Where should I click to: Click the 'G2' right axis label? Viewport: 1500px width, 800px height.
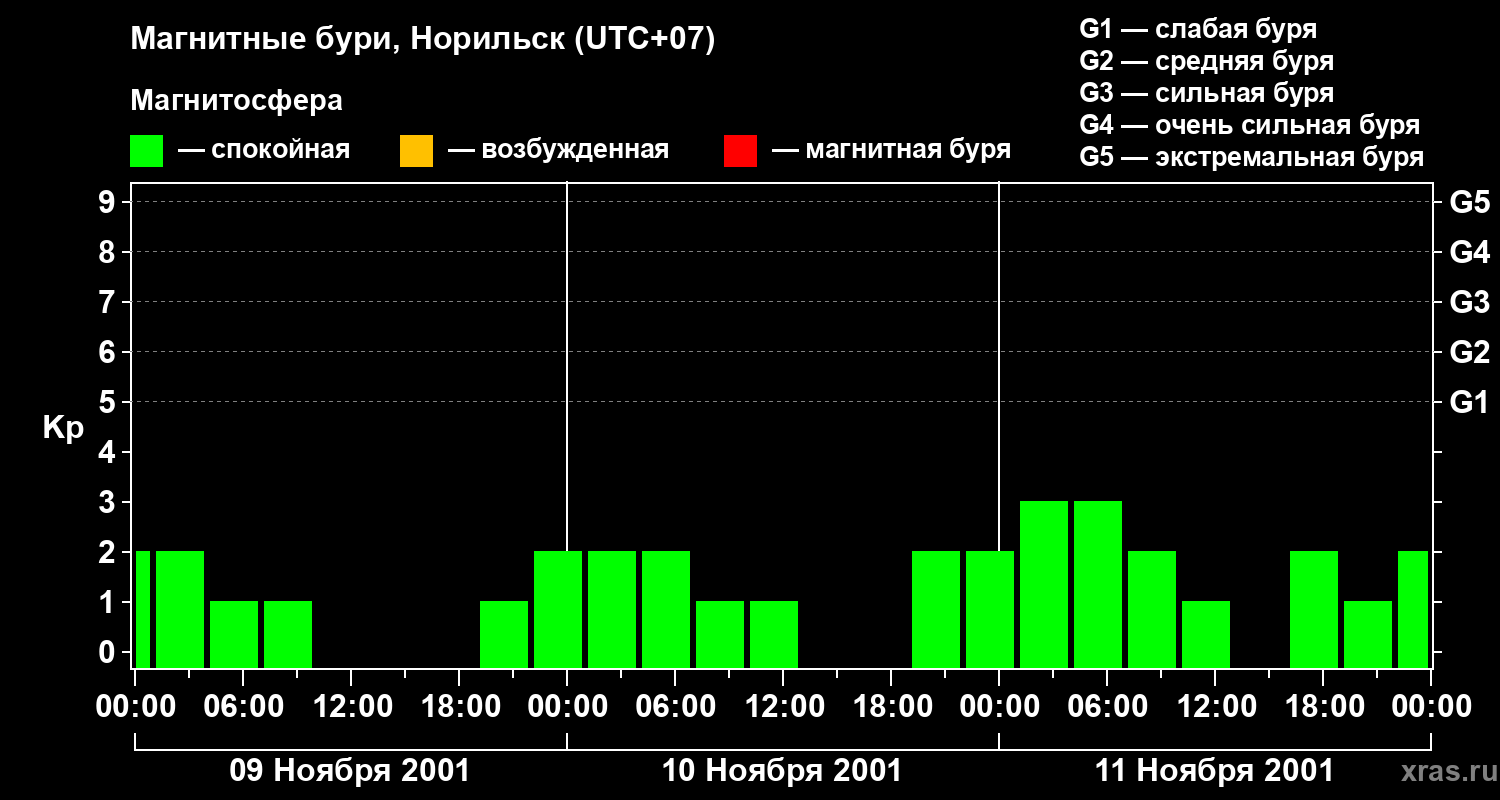[x=1470, y=352]
